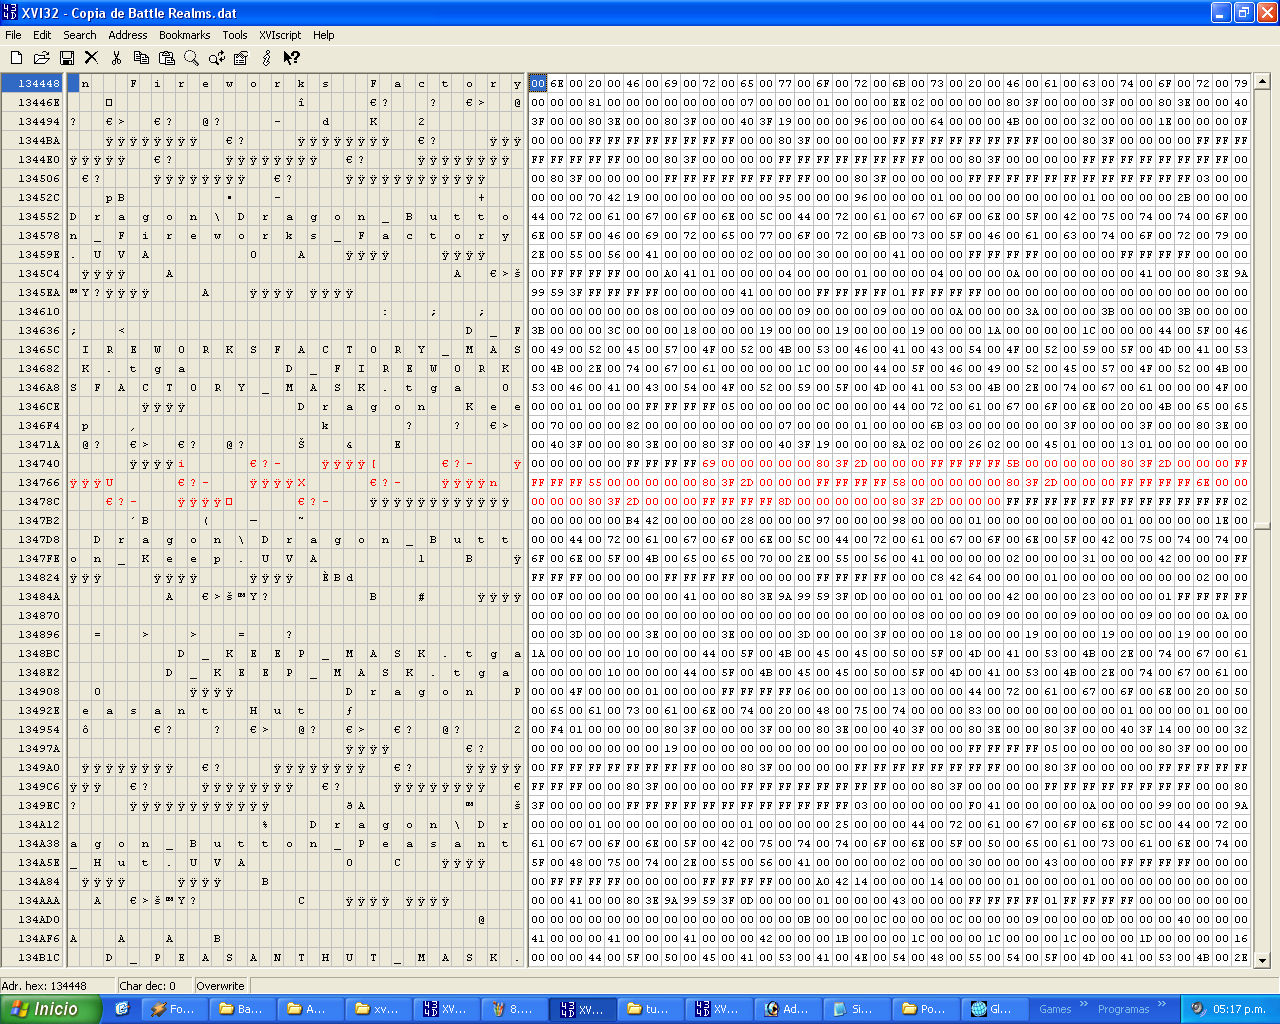1280x1024 pixels.
Task: Click the info 'i' toolbar icon
Action: [x=266, y=58]
